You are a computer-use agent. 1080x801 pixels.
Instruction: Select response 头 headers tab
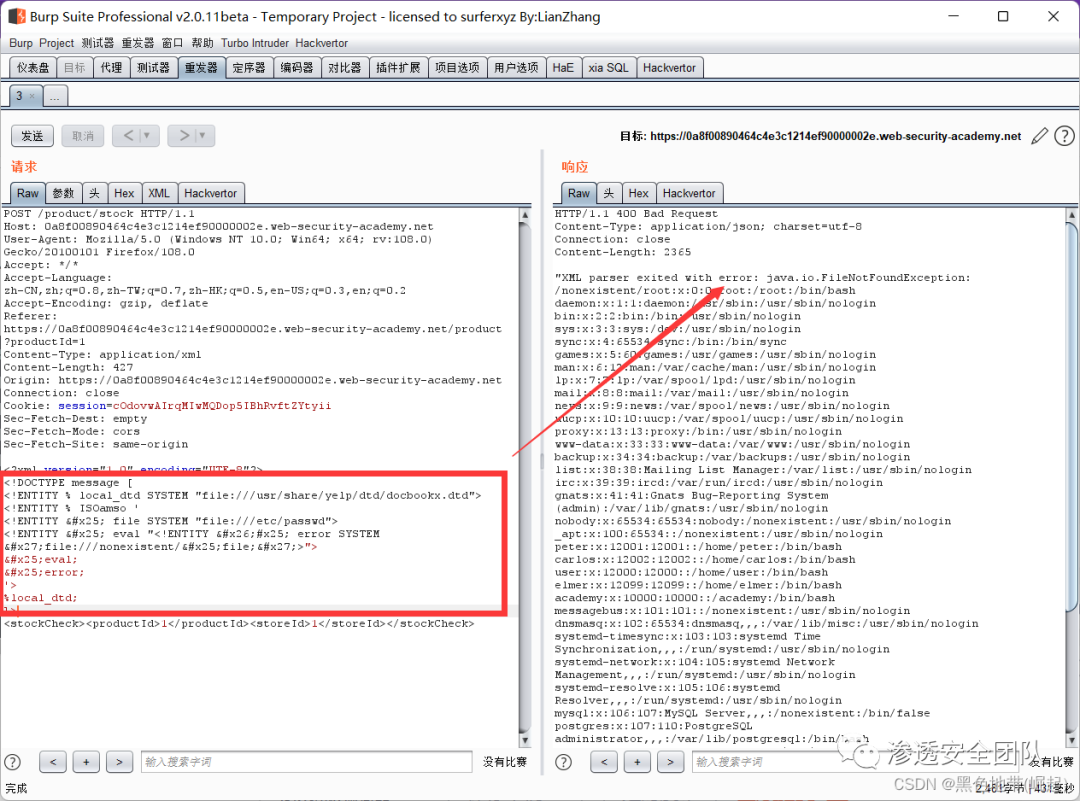[609, 194]
